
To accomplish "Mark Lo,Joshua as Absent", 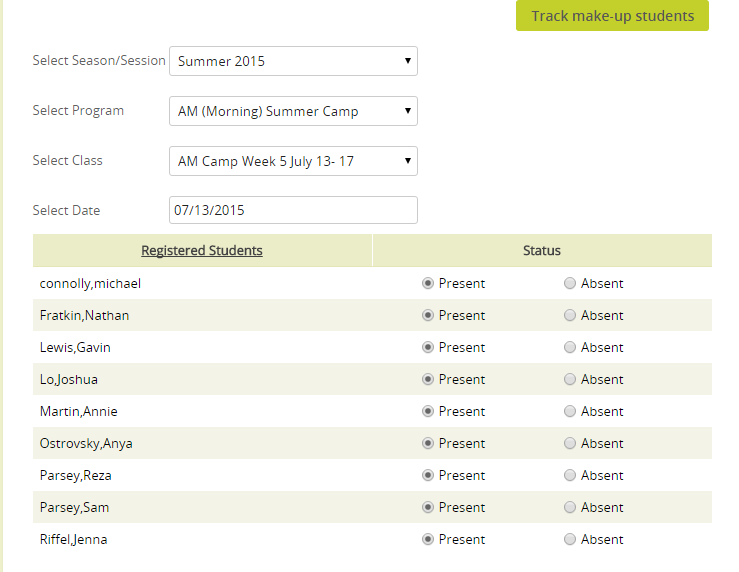I will 570,379.
